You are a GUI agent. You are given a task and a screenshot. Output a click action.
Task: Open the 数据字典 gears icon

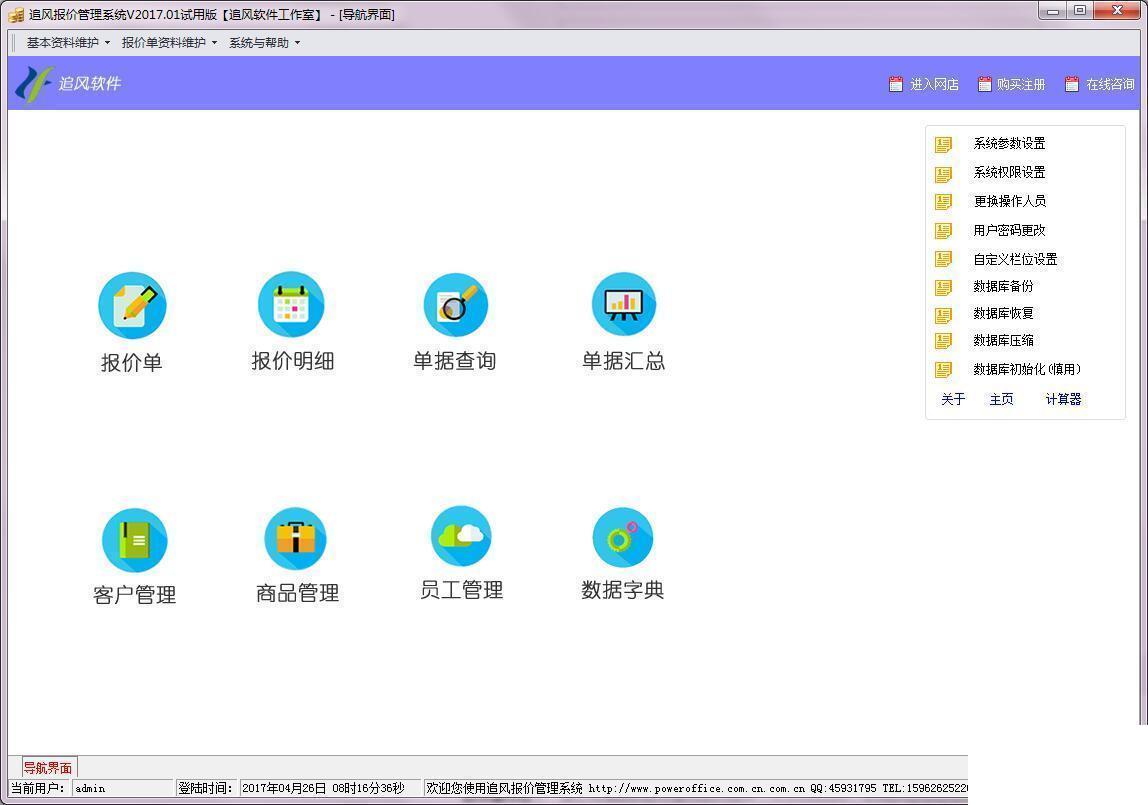pyautogui.click(x=622, y=537)
